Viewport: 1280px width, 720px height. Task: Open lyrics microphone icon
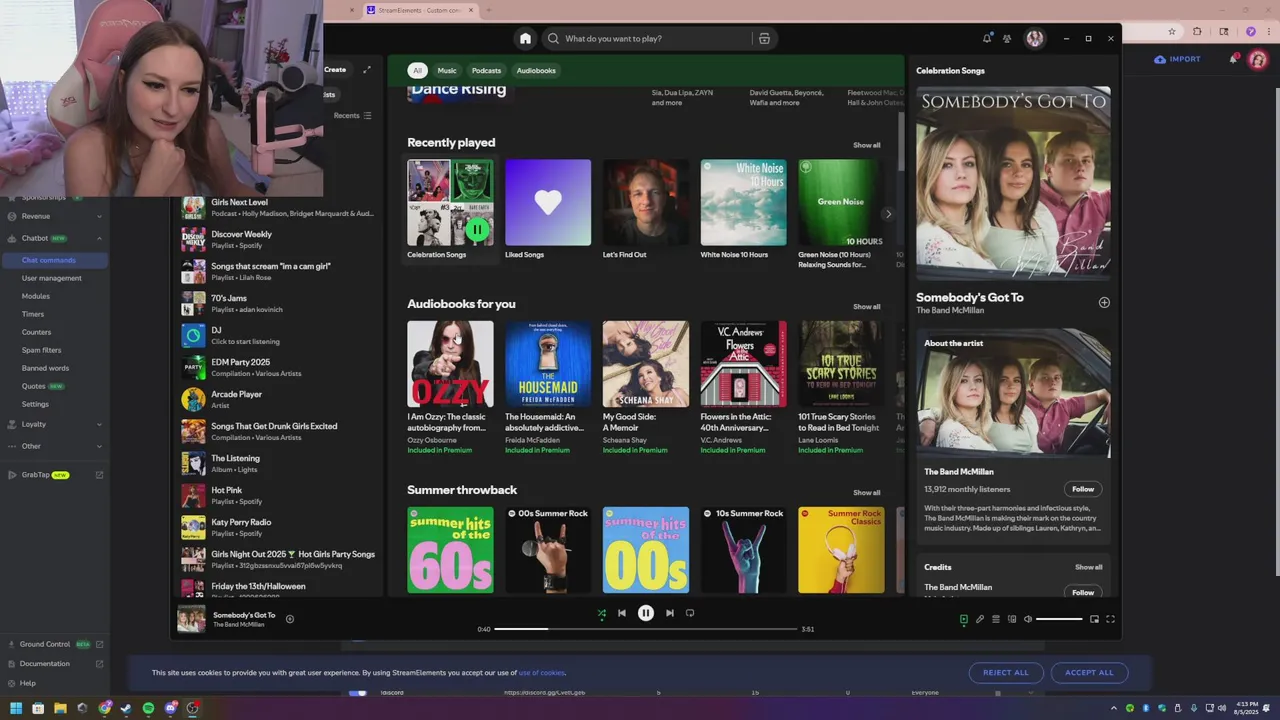(x=980, y=619)
